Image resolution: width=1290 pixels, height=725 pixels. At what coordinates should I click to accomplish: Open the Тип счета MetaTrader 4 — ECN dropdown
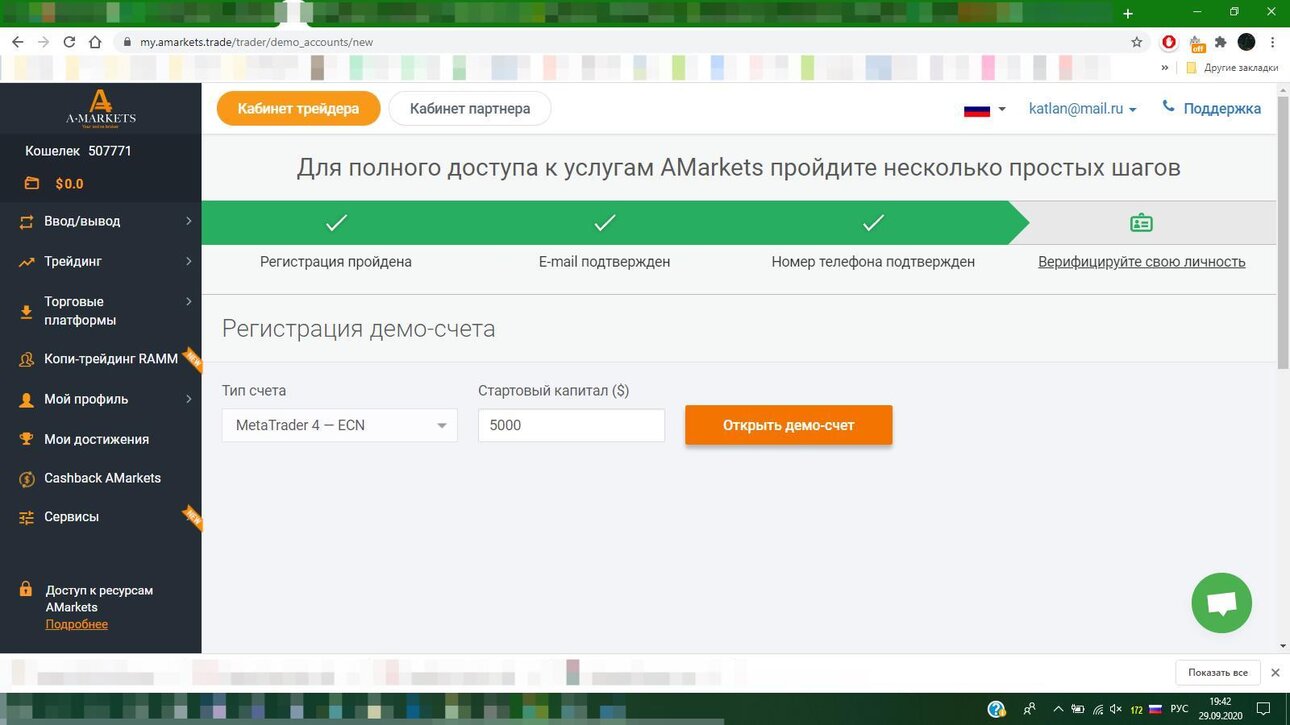(x=340, y=425)
